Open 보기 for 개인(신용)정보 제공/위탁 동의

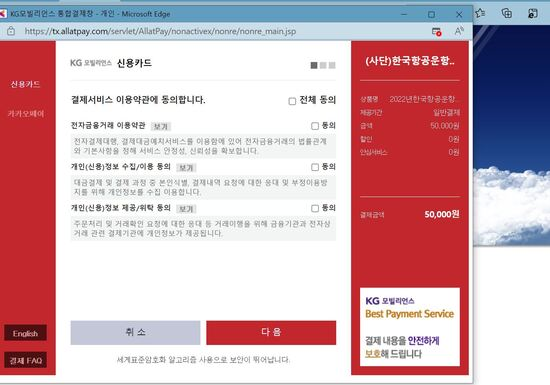pos(186,209)
